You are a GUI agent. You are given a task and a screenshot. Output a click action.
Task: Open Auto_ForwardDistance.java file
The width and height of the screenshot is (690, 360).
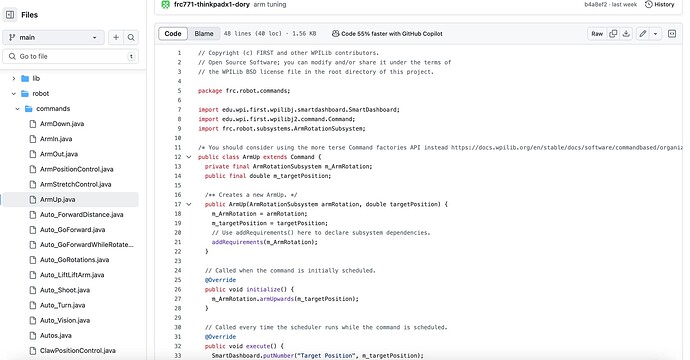81,215
